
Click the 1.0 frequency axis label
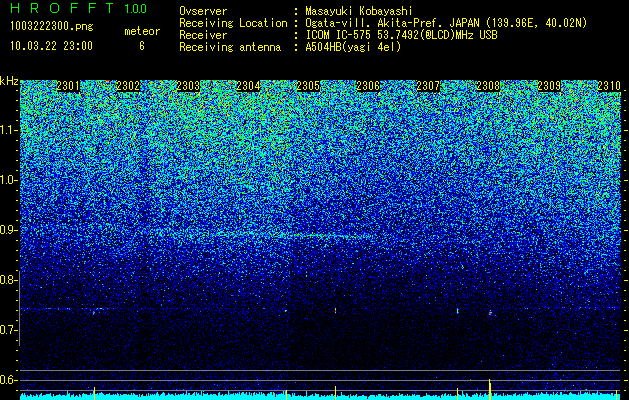pyautogui.click(x=8, y=181)
